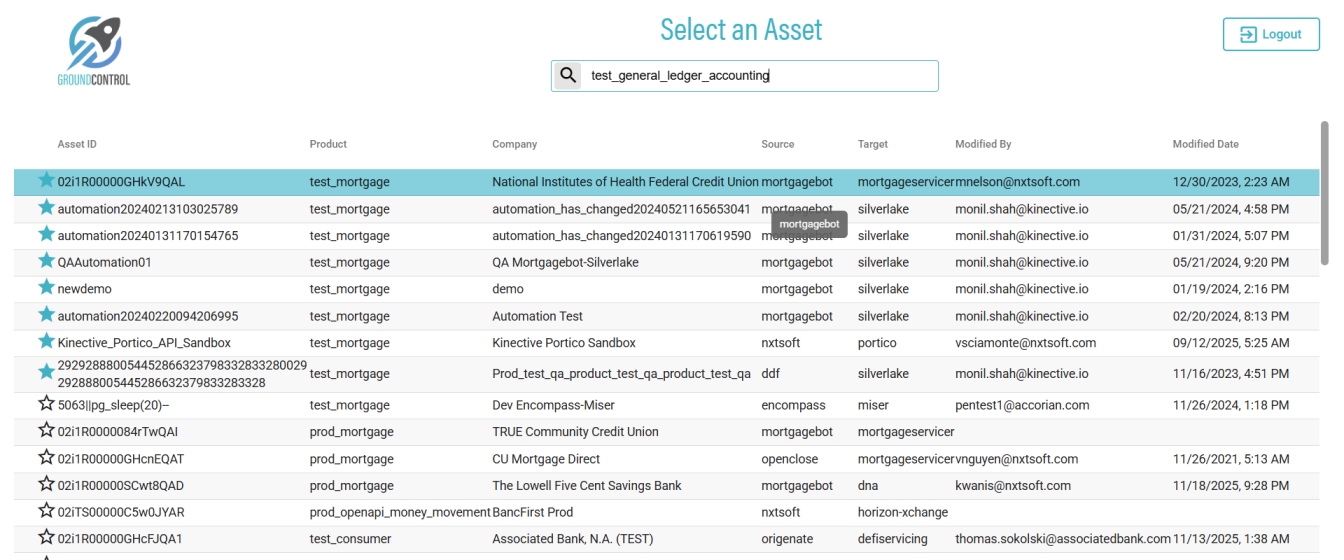Click the magnifying glass search icon
This screenshot has width=1344, height=560.
[x=567, y=76]
